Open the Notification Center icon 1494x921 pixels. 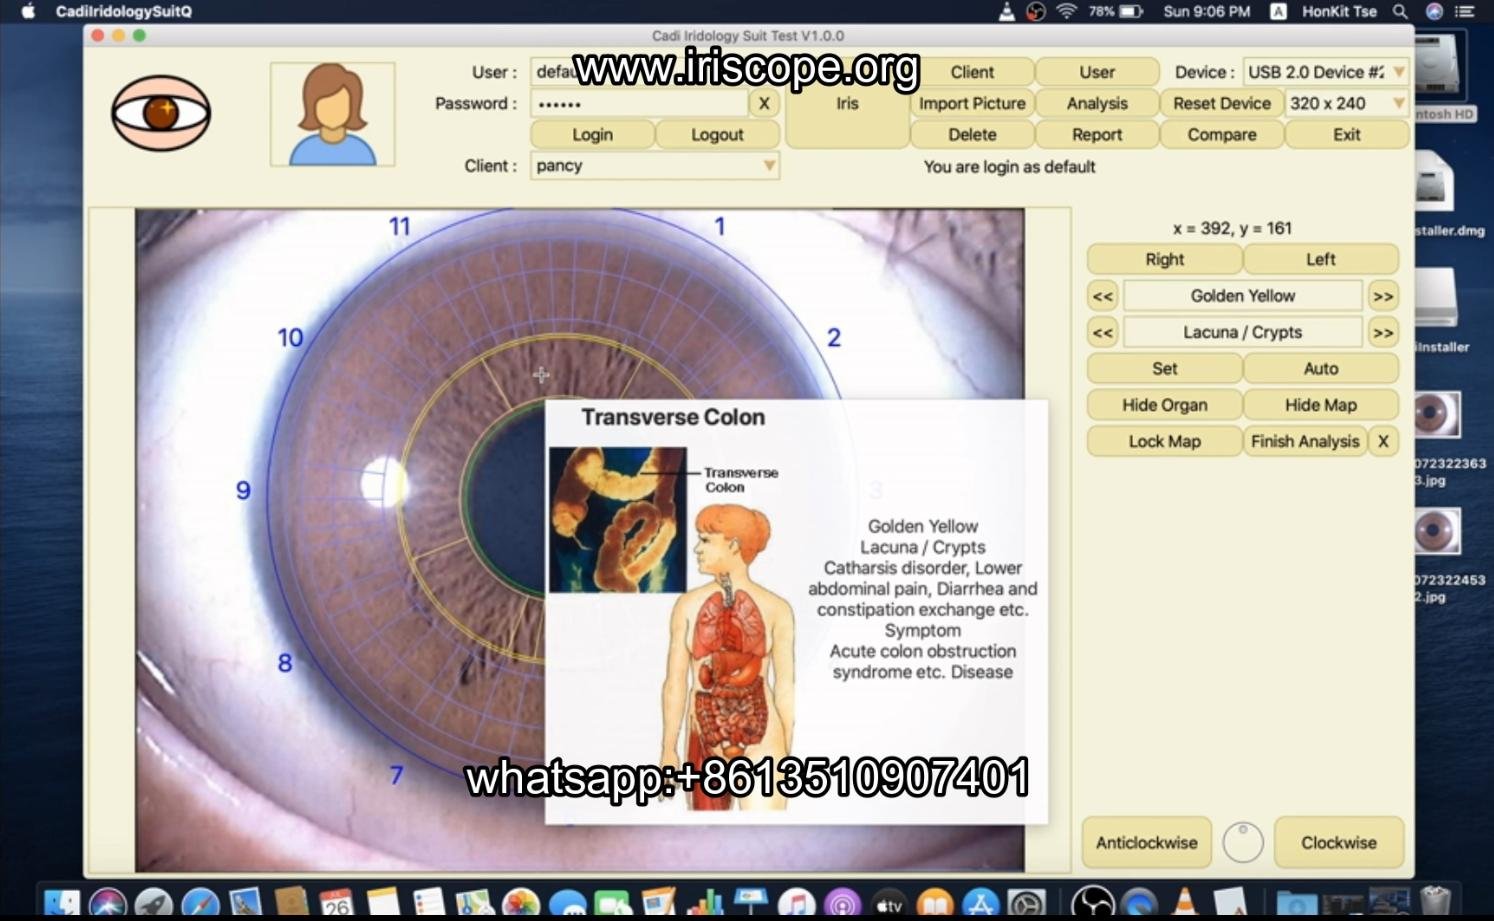pyautogui.click(x=1465, y=11)
